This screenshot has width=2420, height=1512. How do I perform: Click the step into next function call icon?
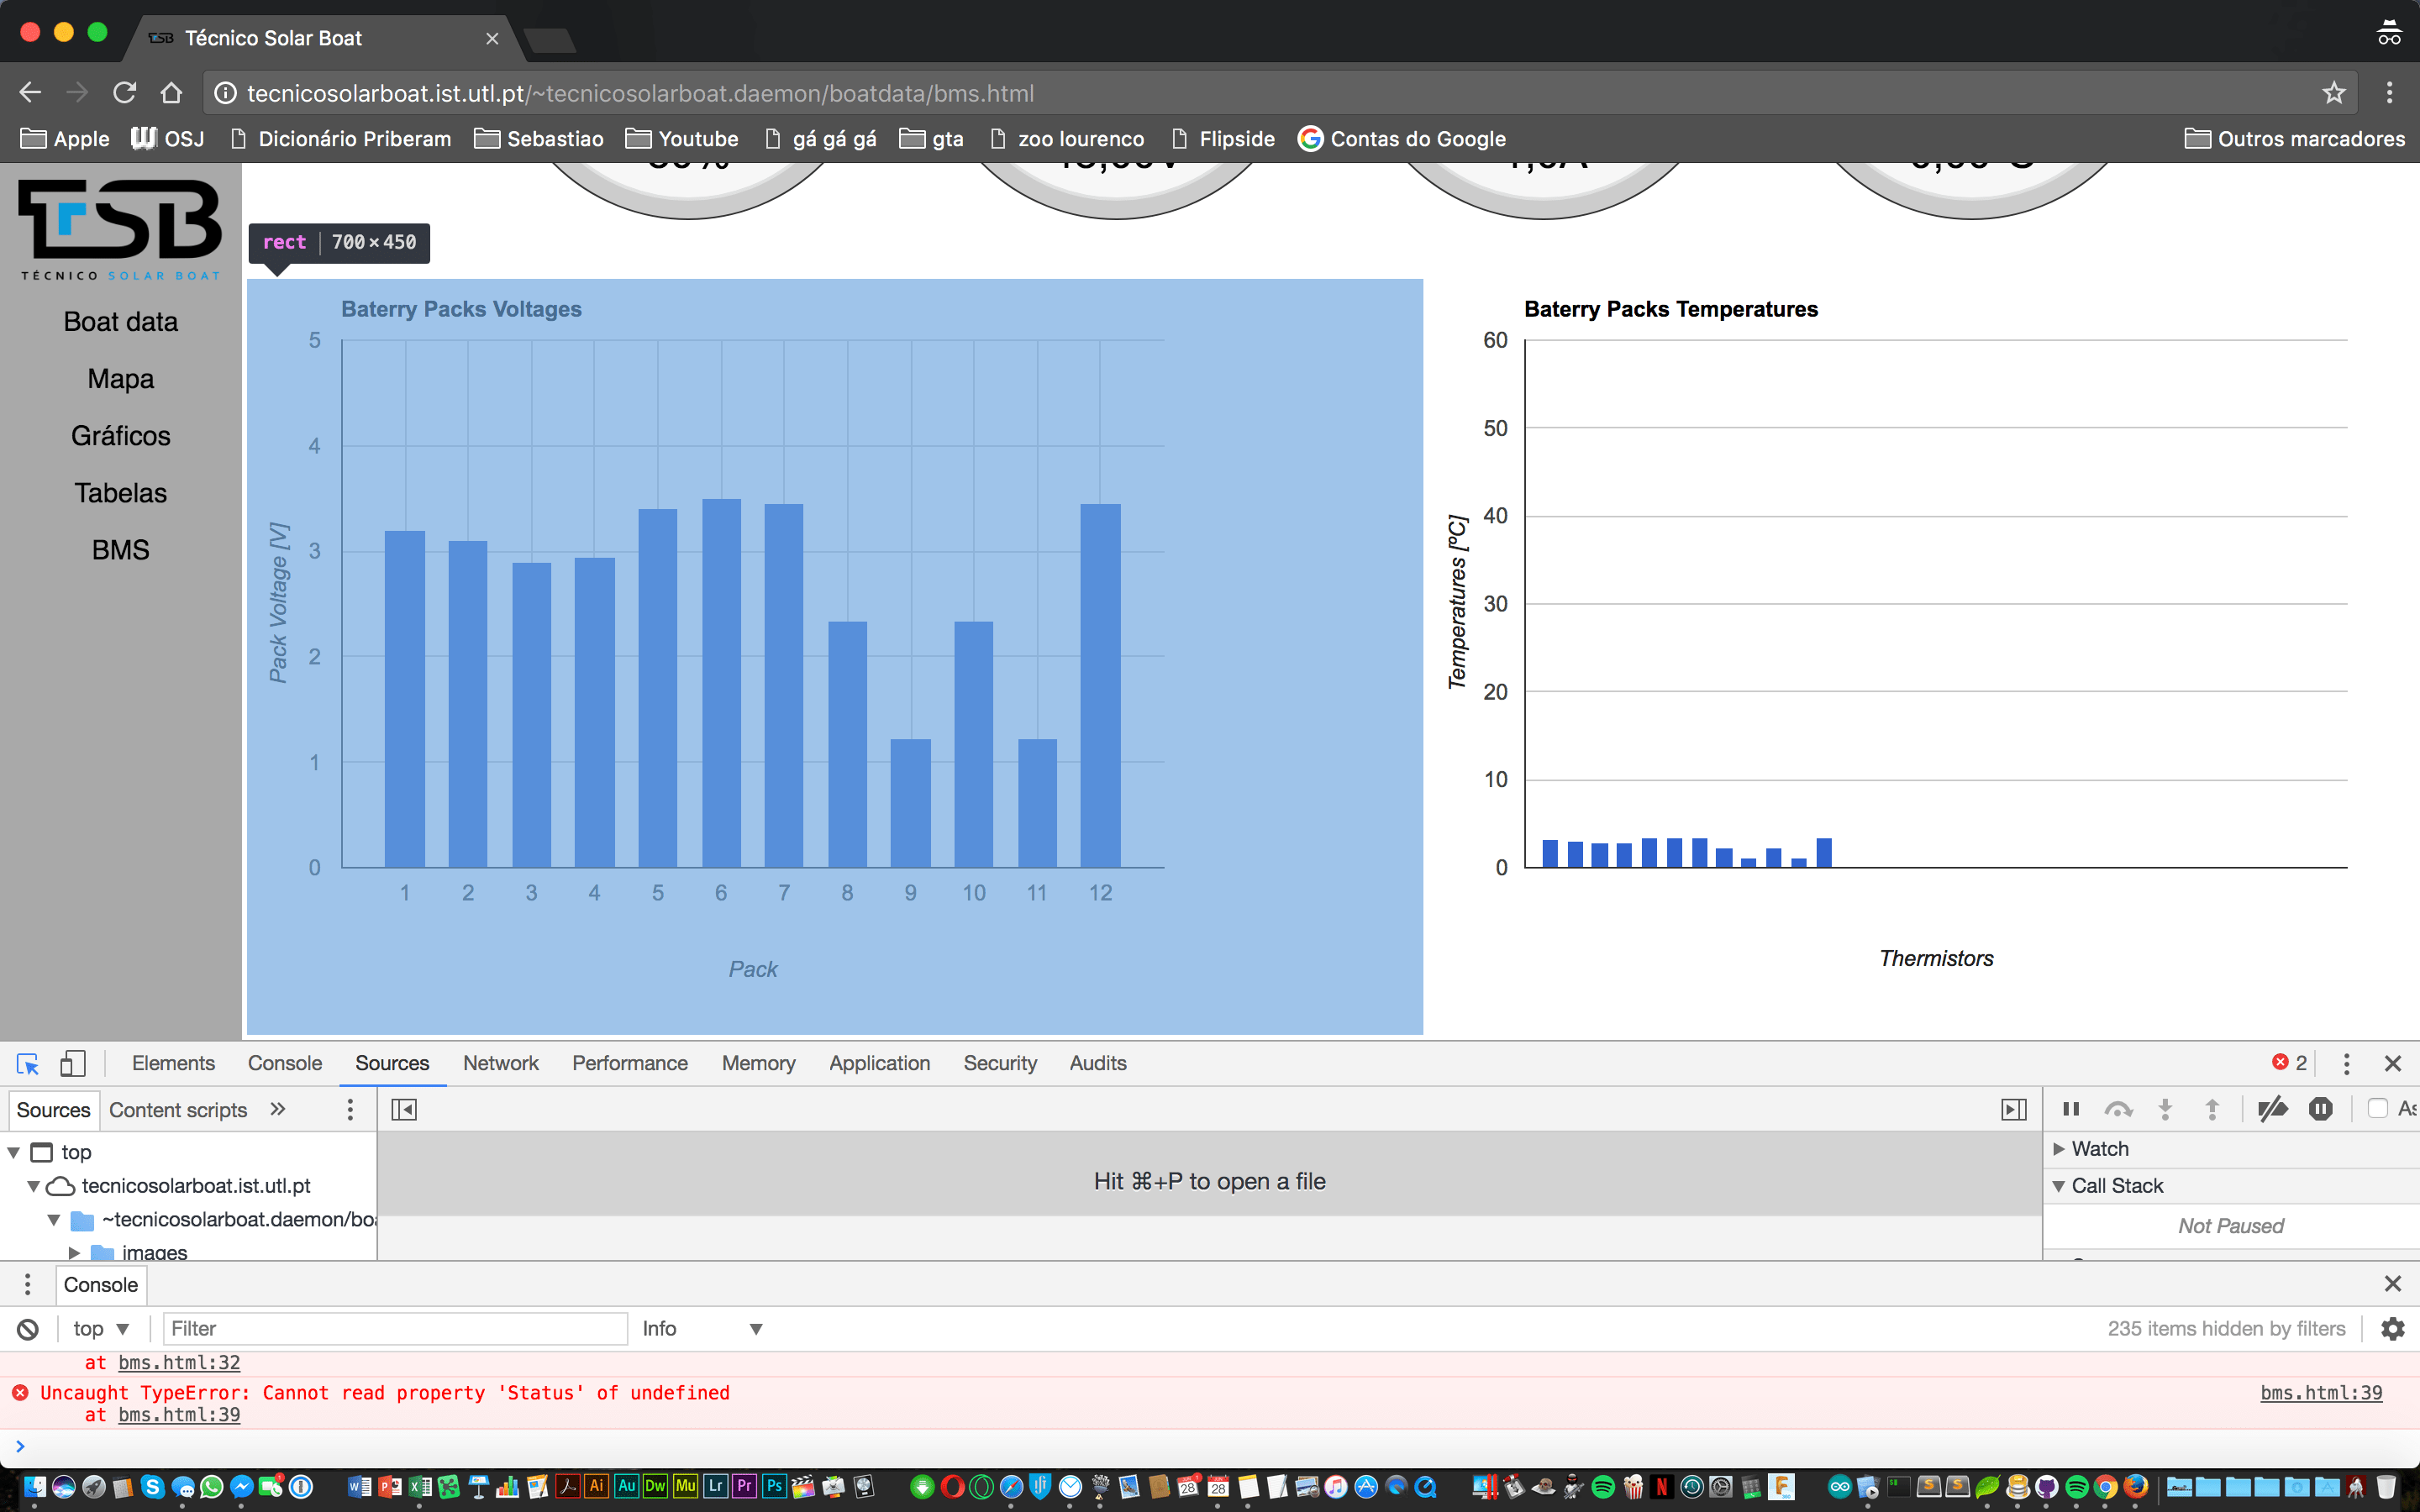[x=2165, y=1109]
